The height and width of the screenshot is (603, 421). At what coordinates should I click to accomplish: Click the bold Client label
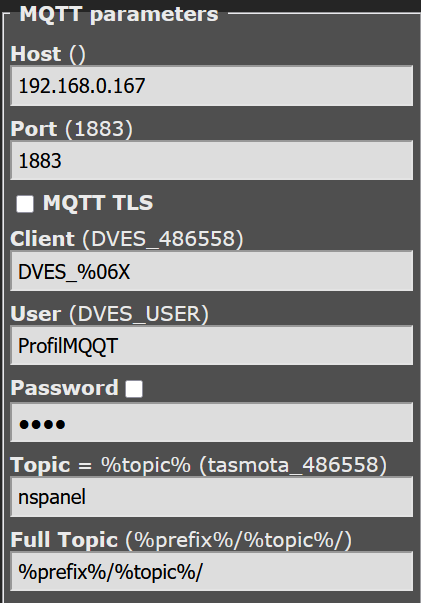(42, 239)
